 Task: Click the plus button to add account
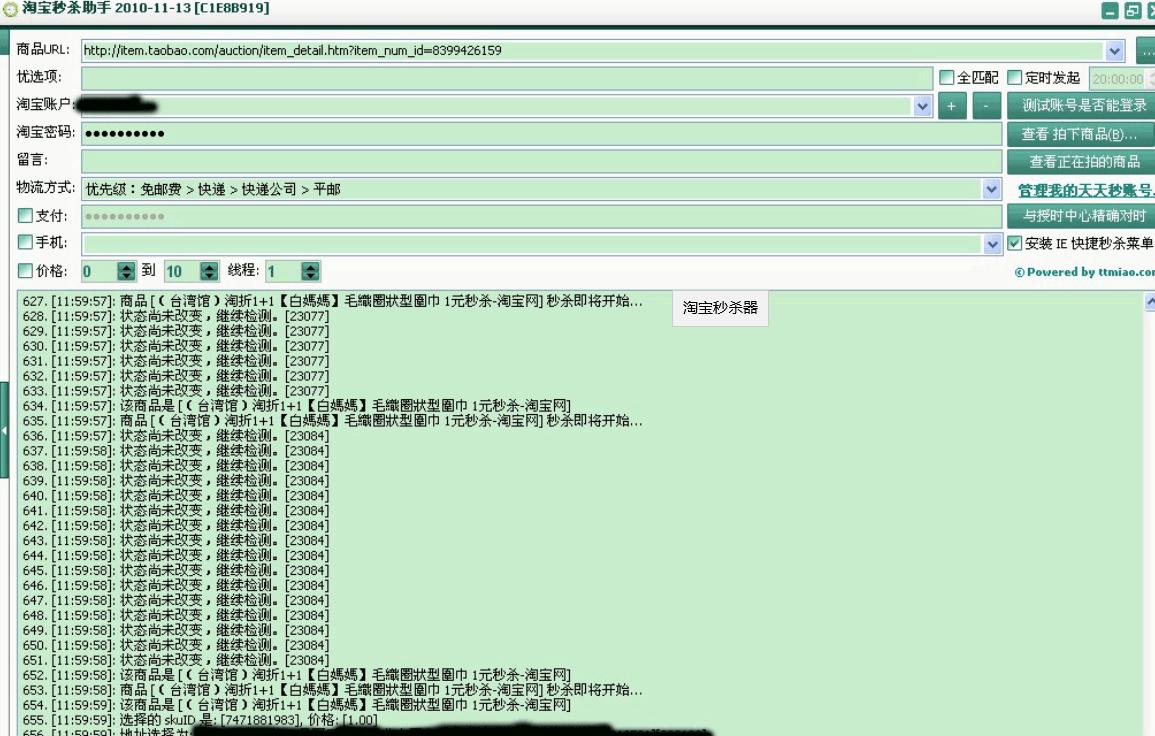(x=952, y=106)
